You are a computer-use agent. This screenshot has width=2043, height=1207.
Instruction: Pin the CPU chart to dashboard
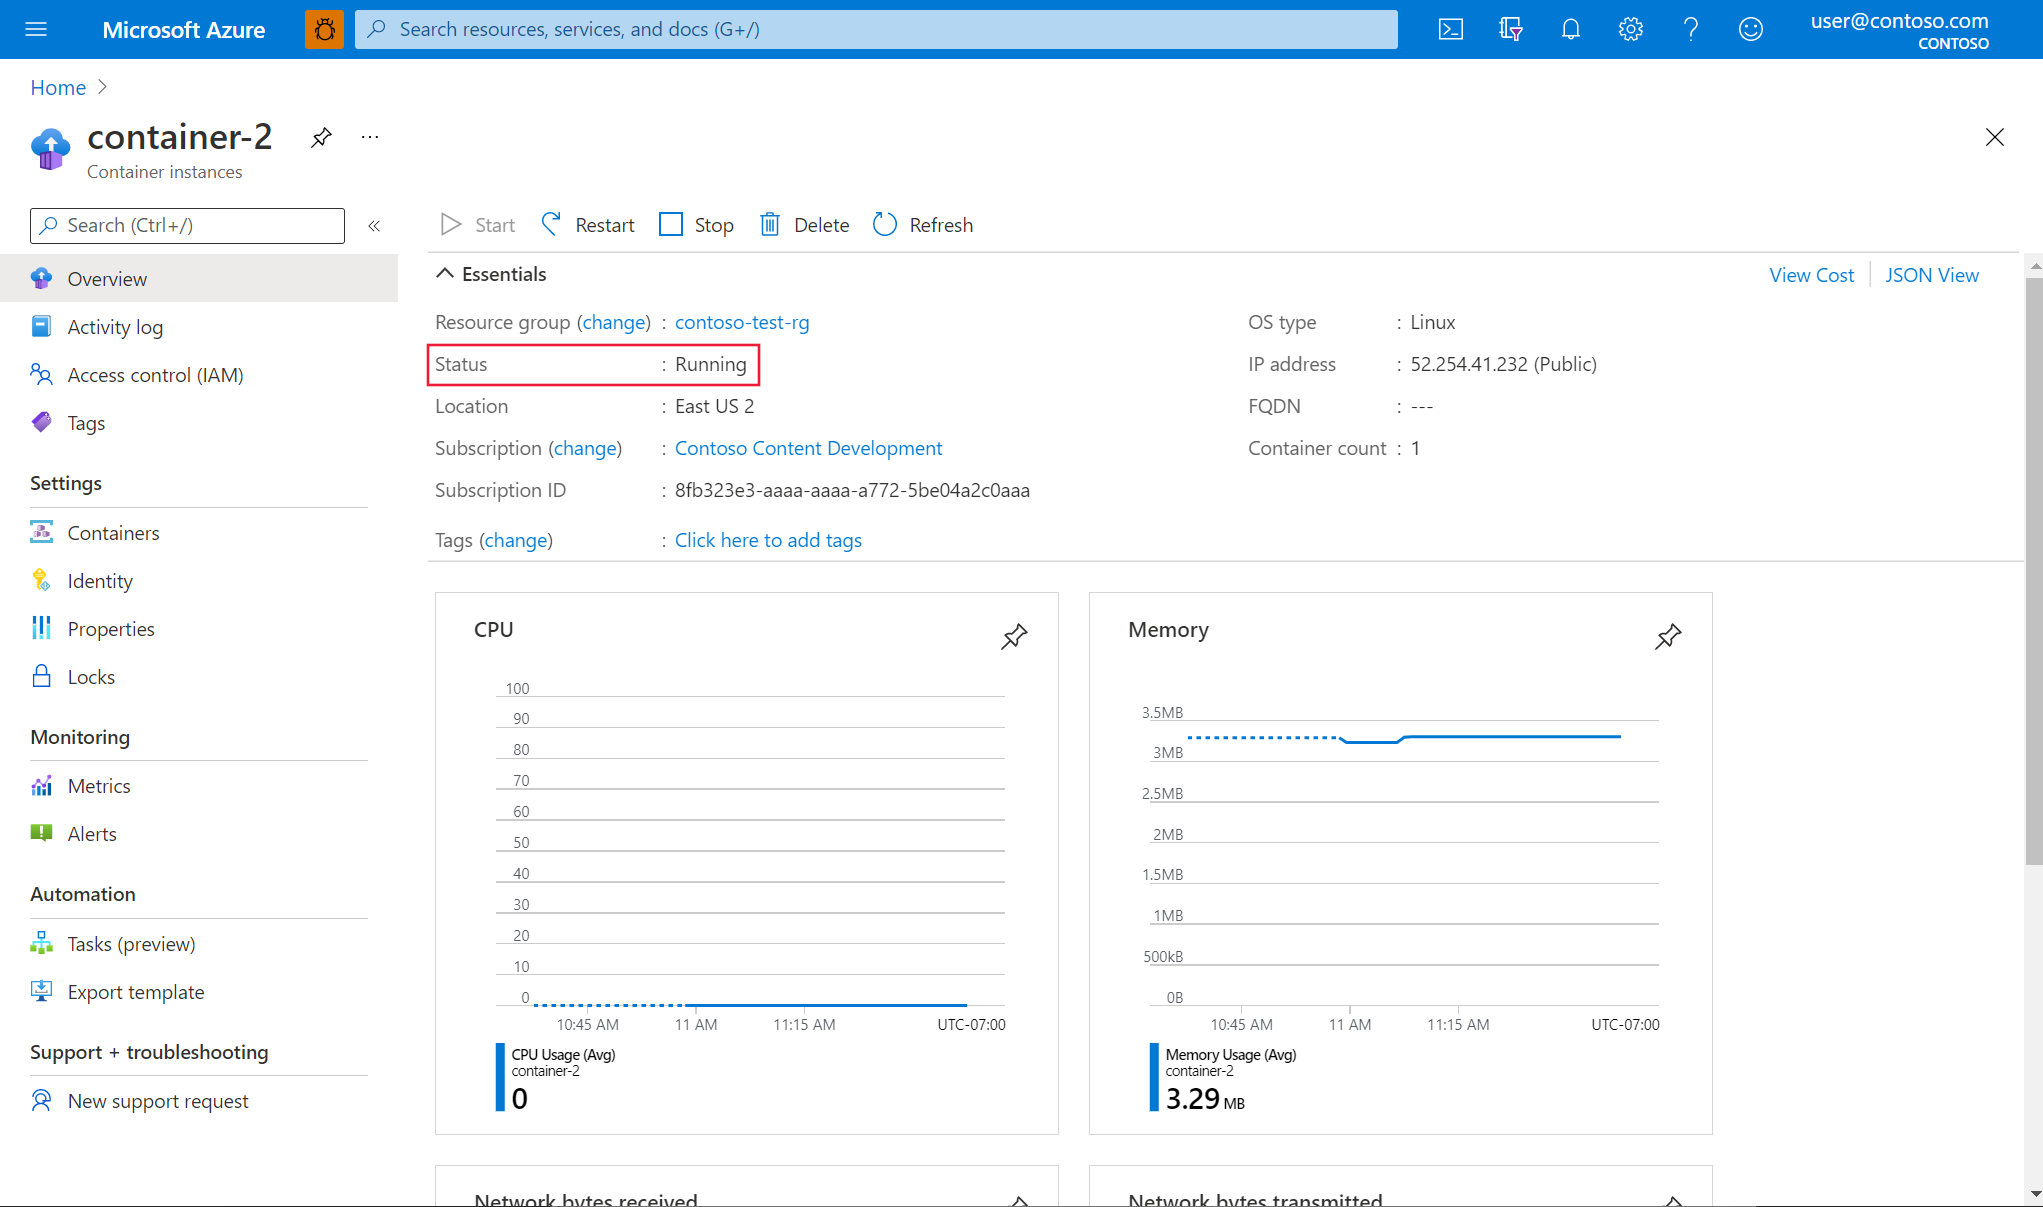coord(1014,635)
